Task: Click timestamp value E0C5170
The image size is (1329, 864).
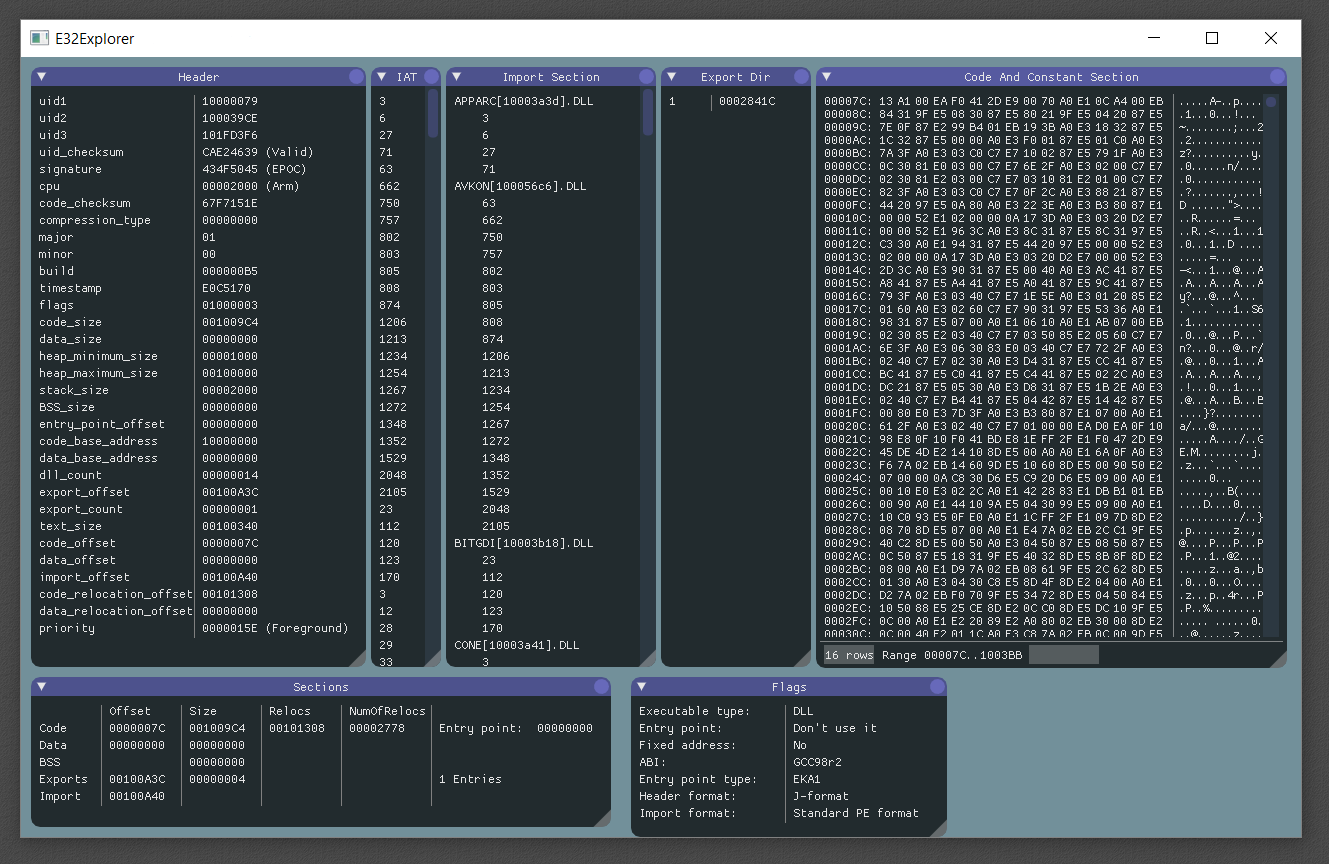Action: [x=226, y=288]
